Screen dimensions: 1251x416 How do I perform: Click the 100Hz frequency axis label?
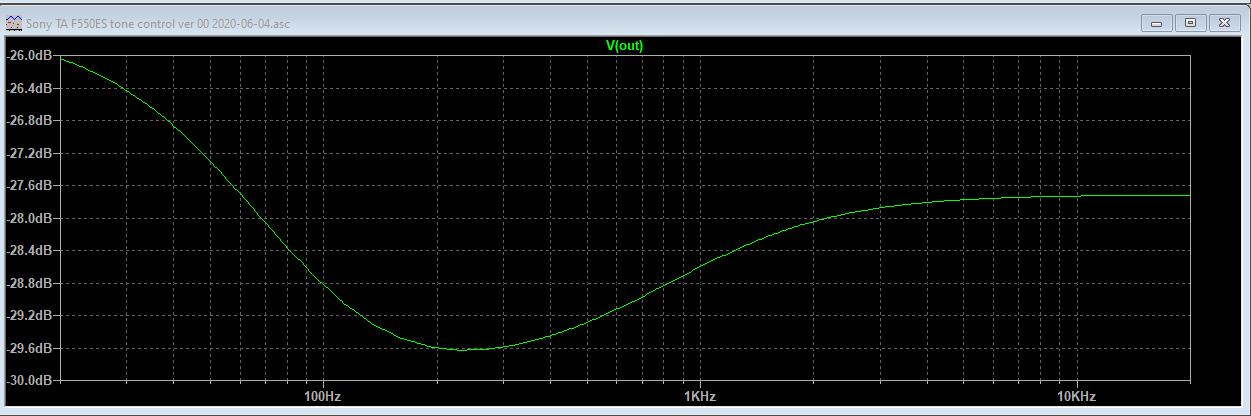click(322, 396)
